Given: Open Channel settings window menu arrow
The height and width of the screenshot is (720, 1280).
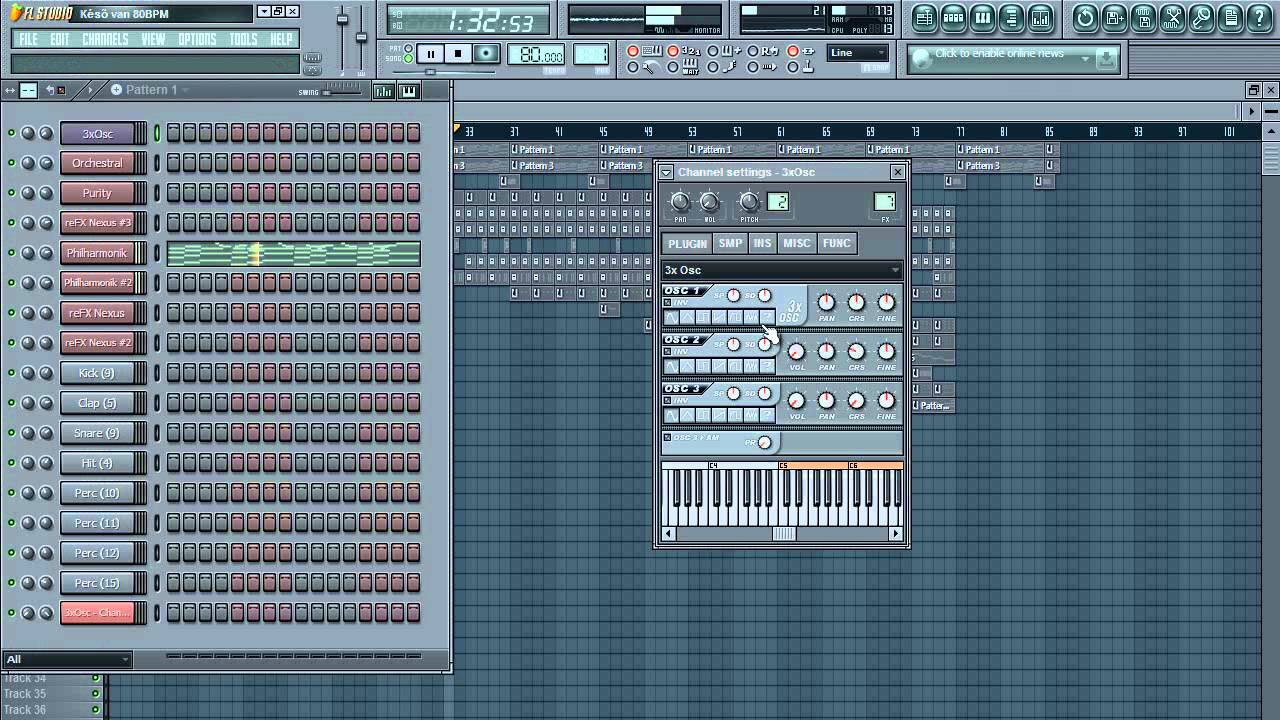Looking at the screenshot, I should [666, 172].
